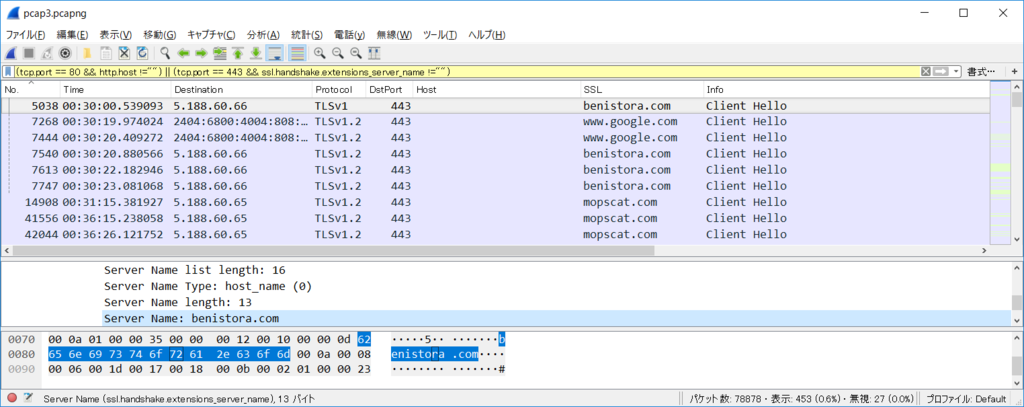Save this capture file
The width and height of the screenshot is (1024, 407).
pyautogui.click(x=105, y=53)
